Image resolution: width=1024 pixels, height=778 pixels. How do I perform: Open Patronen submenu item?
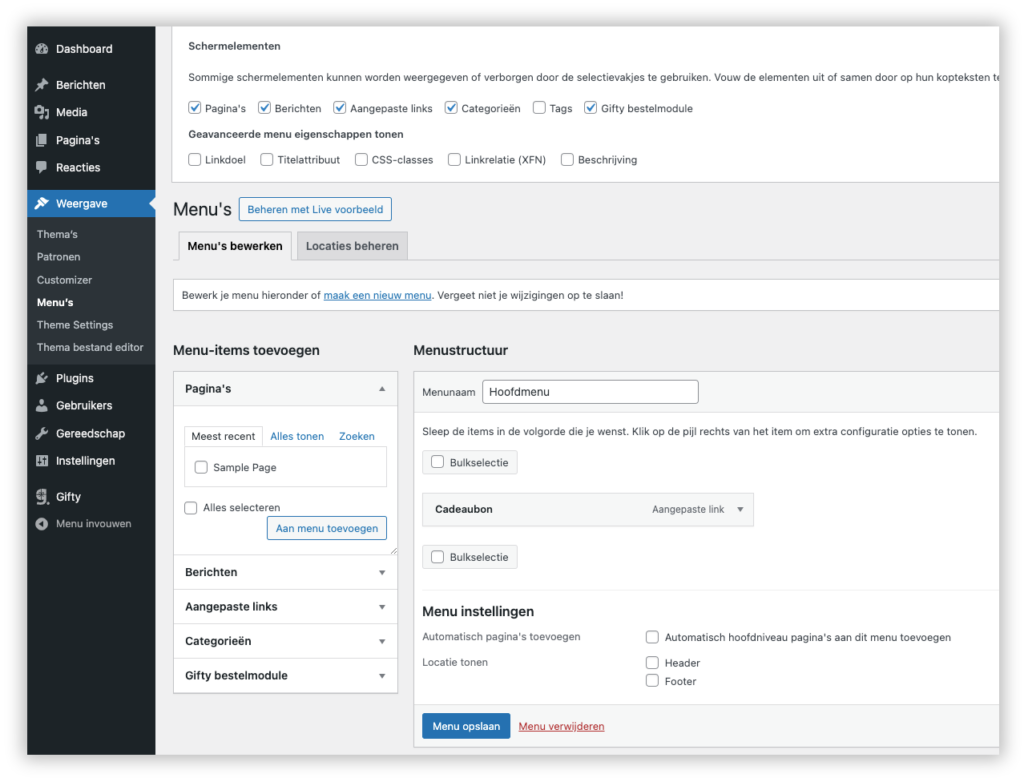coord(59,257)
